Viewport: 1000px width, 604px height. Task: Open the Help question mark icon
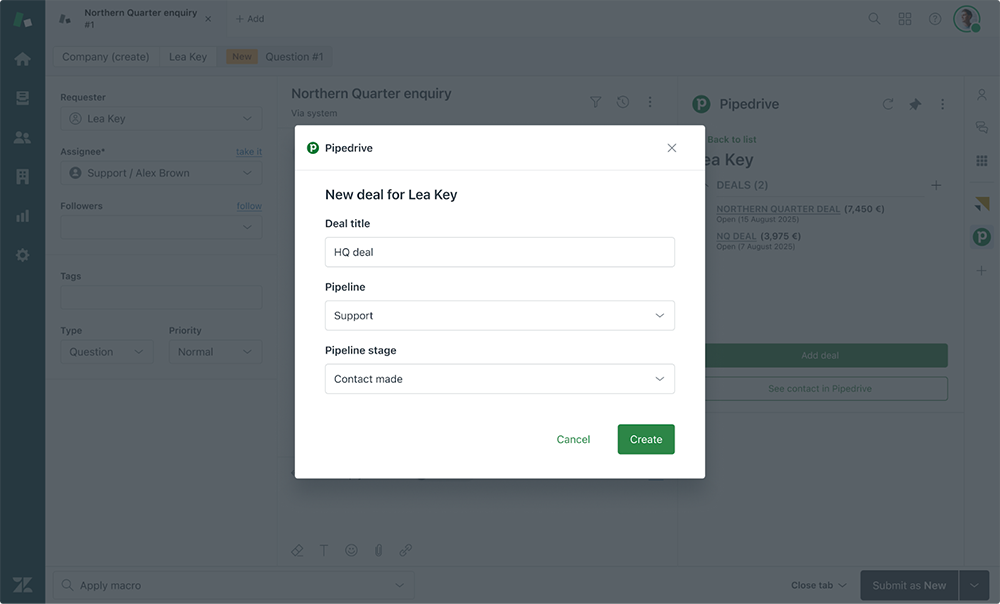[935, 19]
